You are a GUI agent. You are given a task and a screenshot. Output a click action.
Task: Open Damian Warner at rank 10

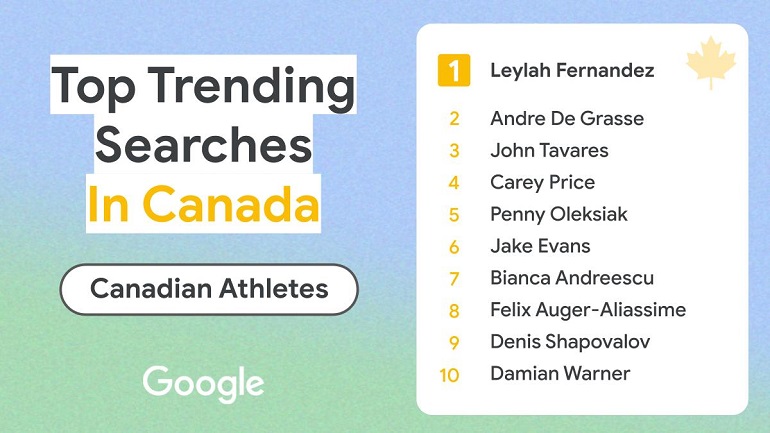(x=560, y=374)
